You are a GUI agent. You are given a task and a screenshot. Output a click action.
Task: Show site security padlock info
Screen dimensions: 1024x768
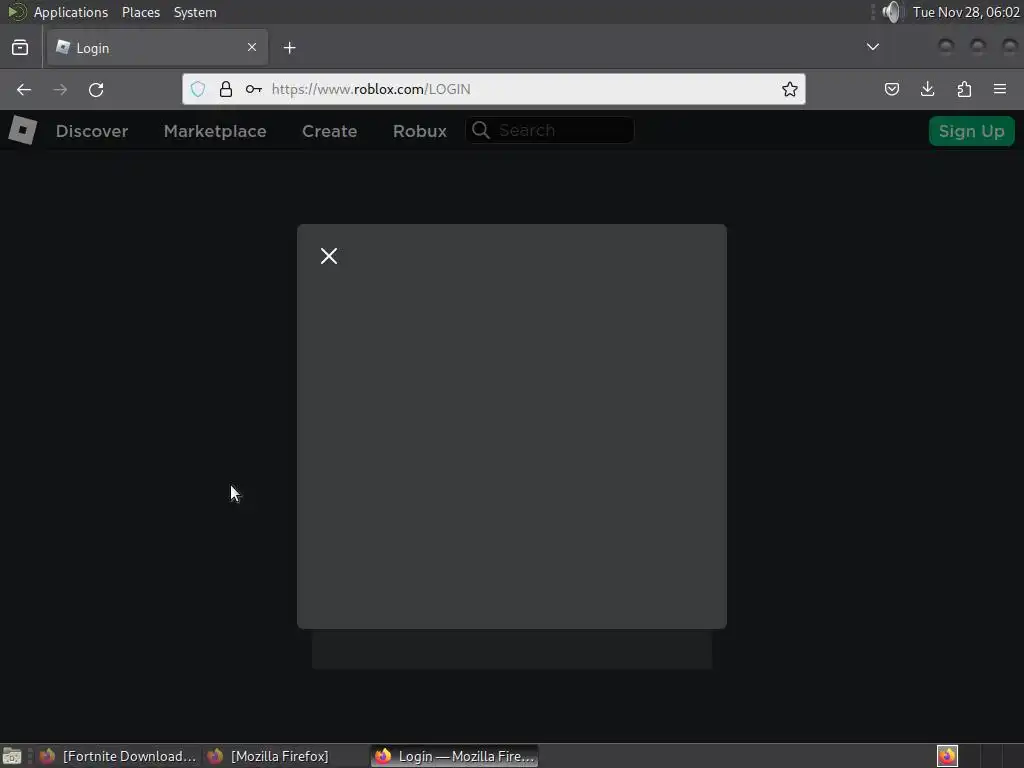226,89
